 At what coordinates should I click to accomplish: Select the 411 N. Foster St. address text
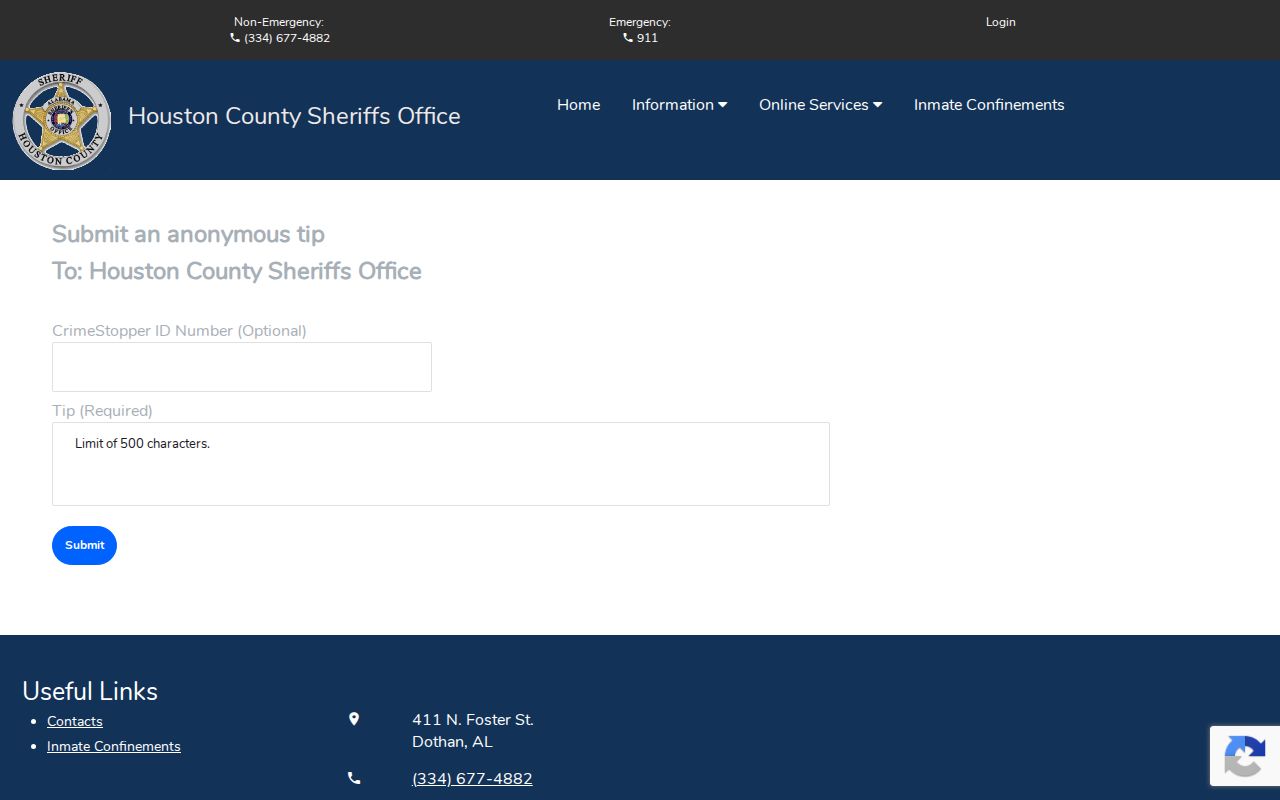click(x=473, y=720)
